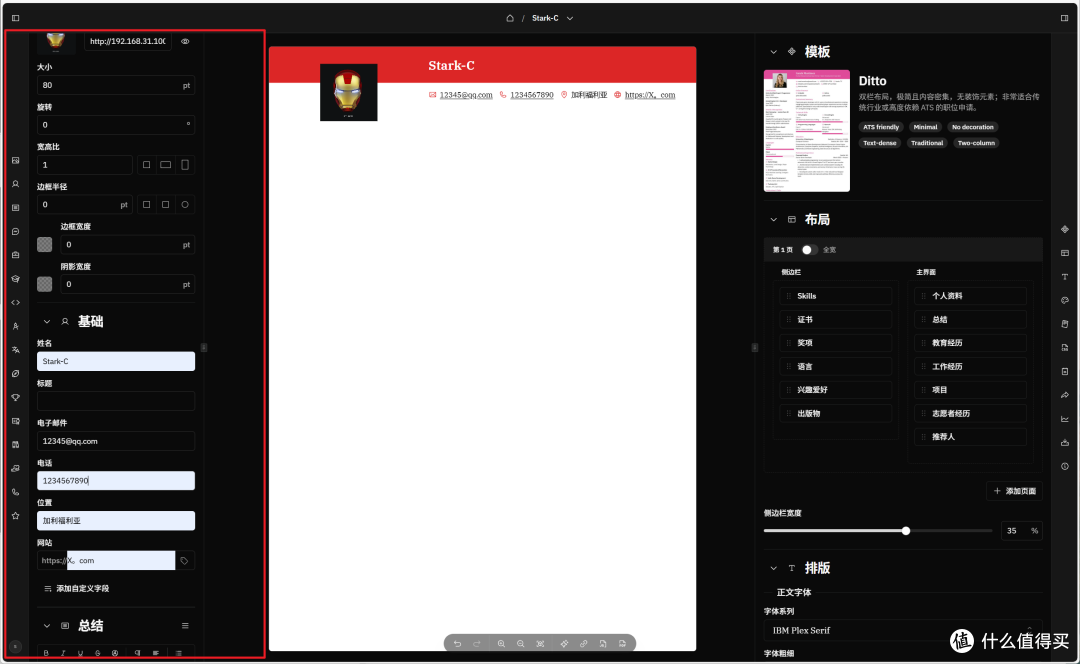Copy resume link from bottom toolbar
The width and height of the screenshot is (1080, 664).
point(583,643)
